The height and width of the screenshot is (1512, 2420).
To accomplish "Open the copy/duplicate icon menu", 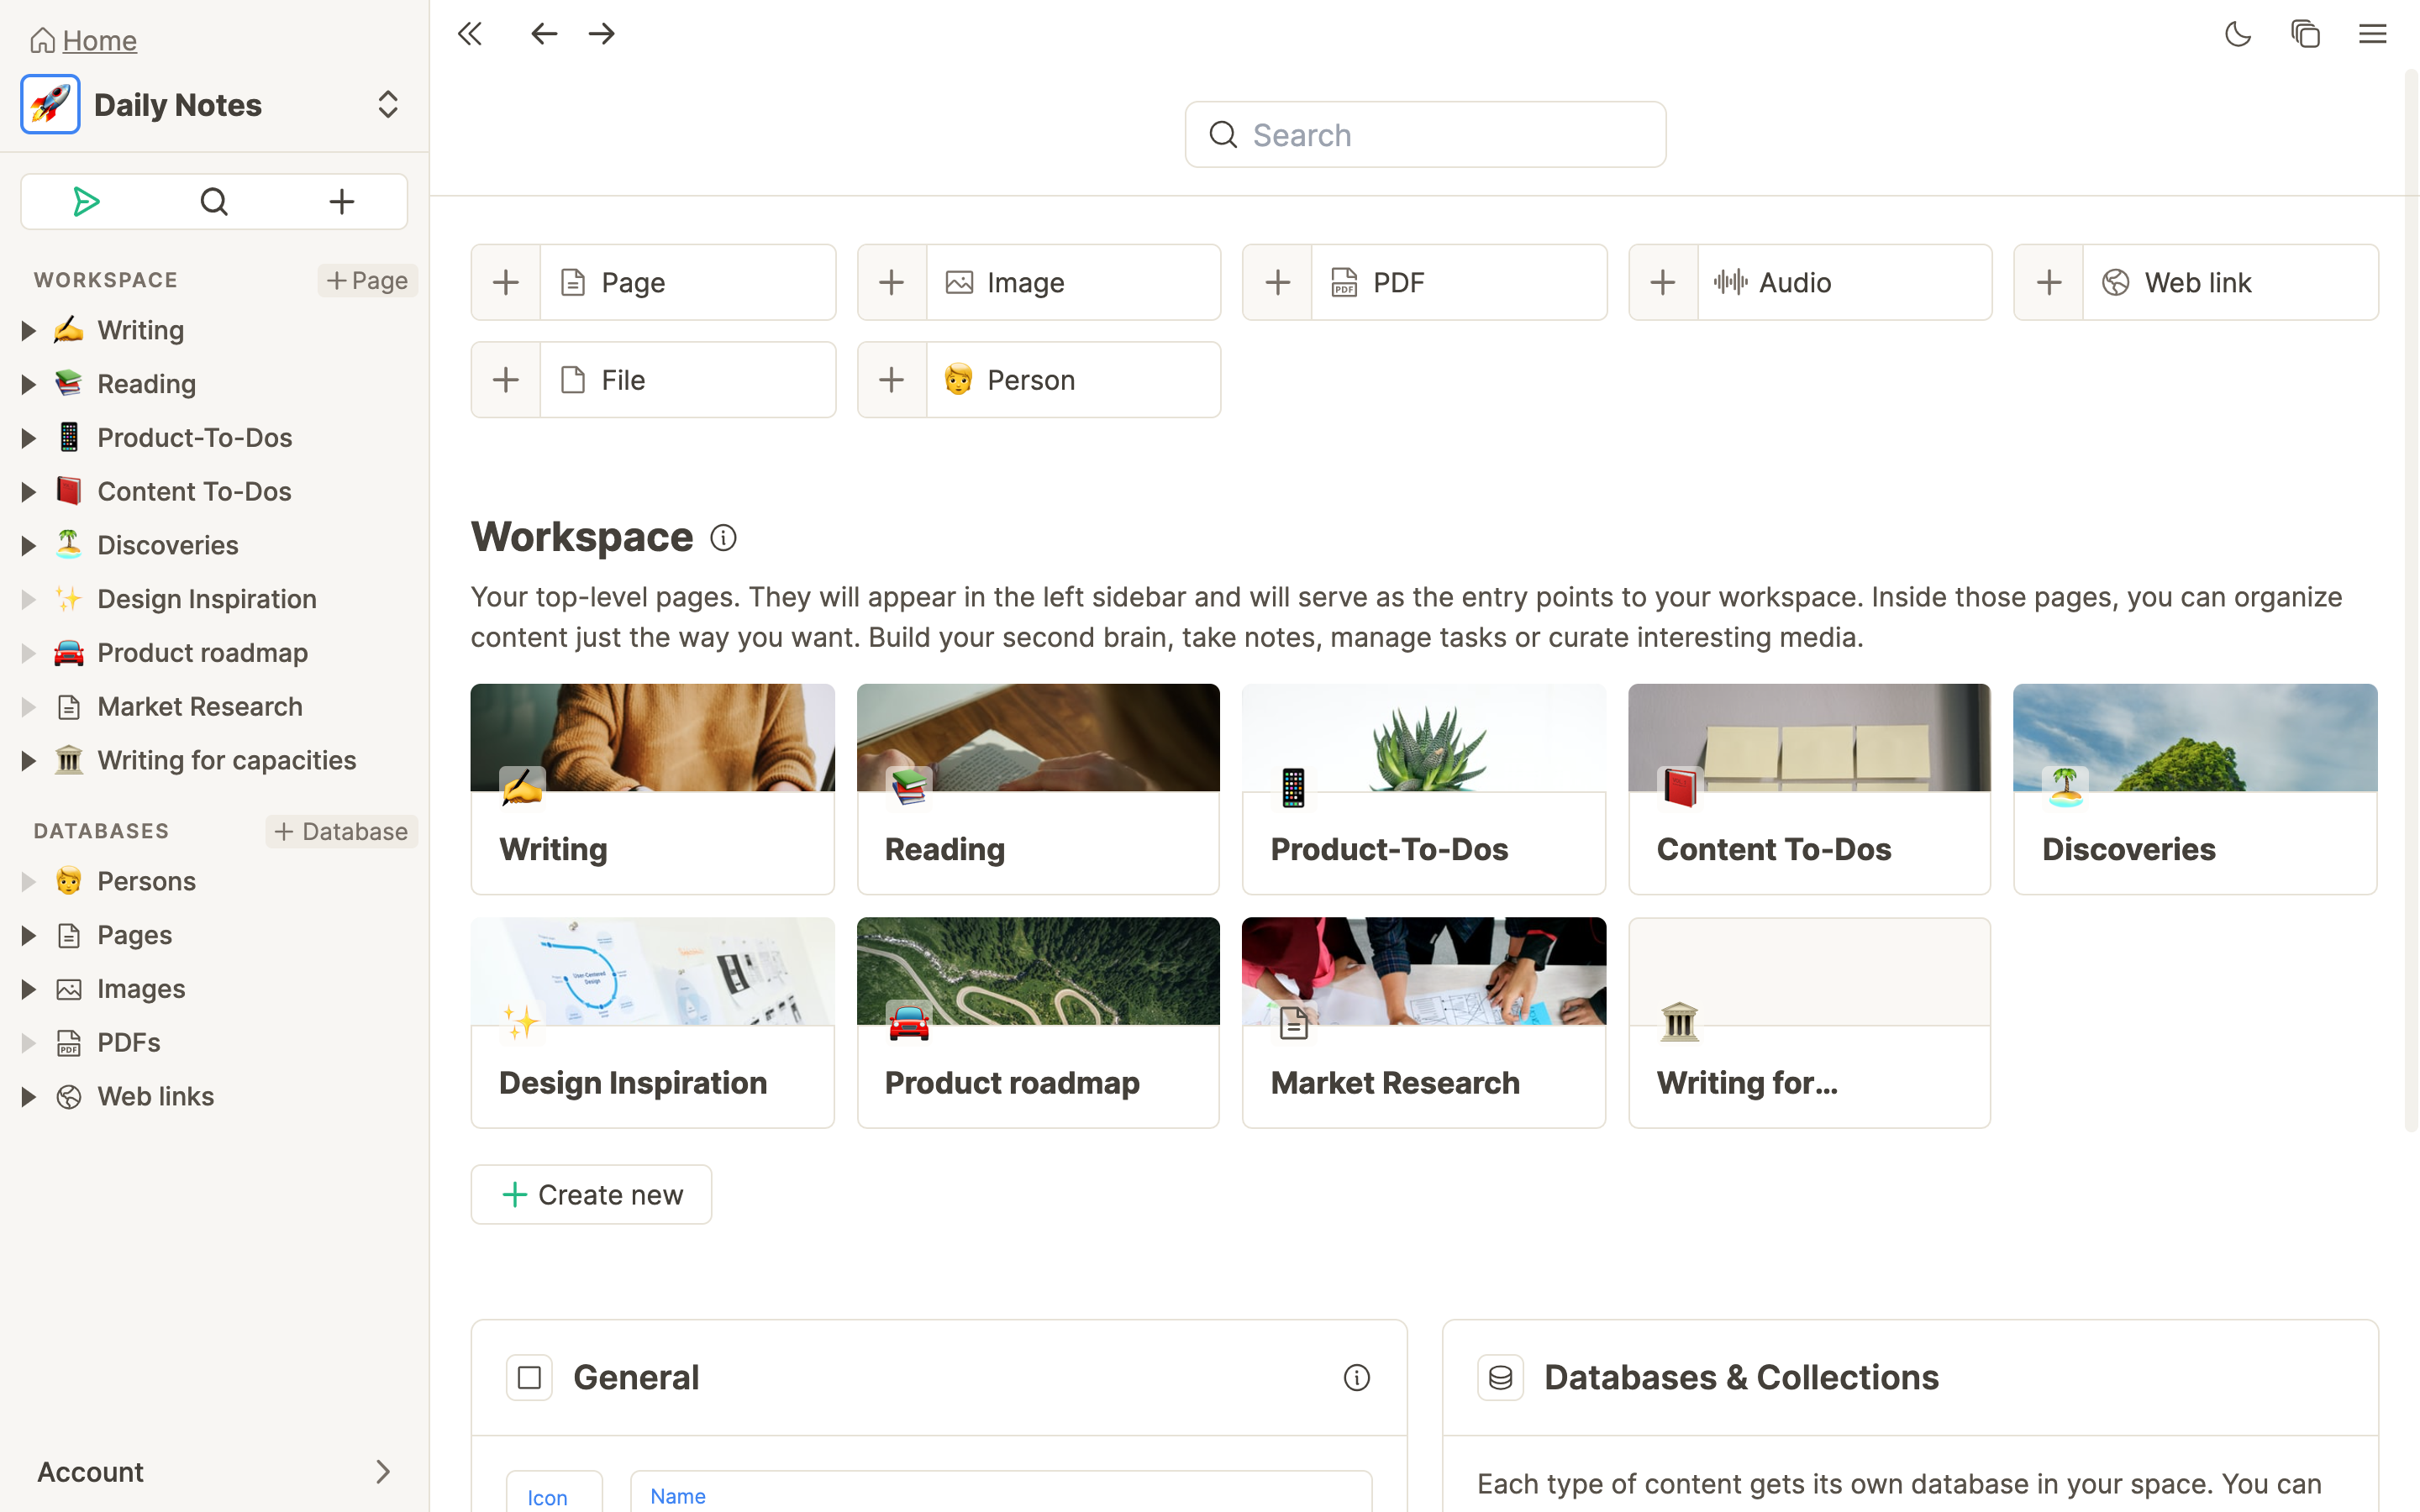I will [x=2305, y=33].
